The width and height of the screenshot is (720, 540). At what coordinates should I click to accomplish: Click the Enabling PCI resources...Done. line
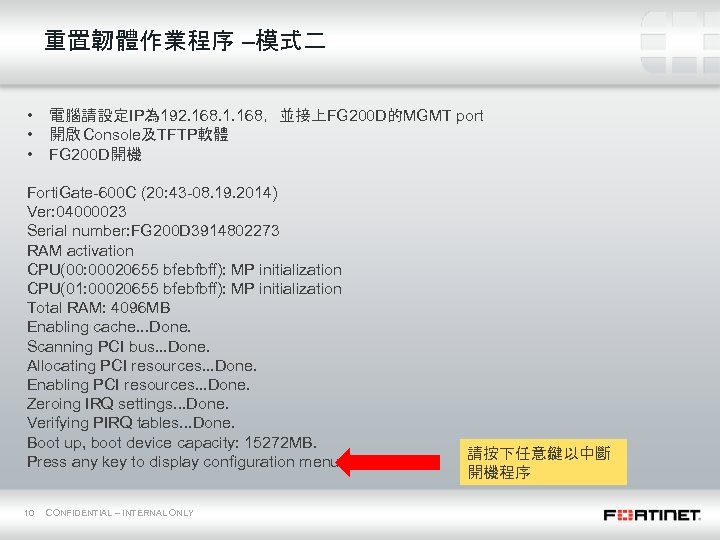coord(138,384)
